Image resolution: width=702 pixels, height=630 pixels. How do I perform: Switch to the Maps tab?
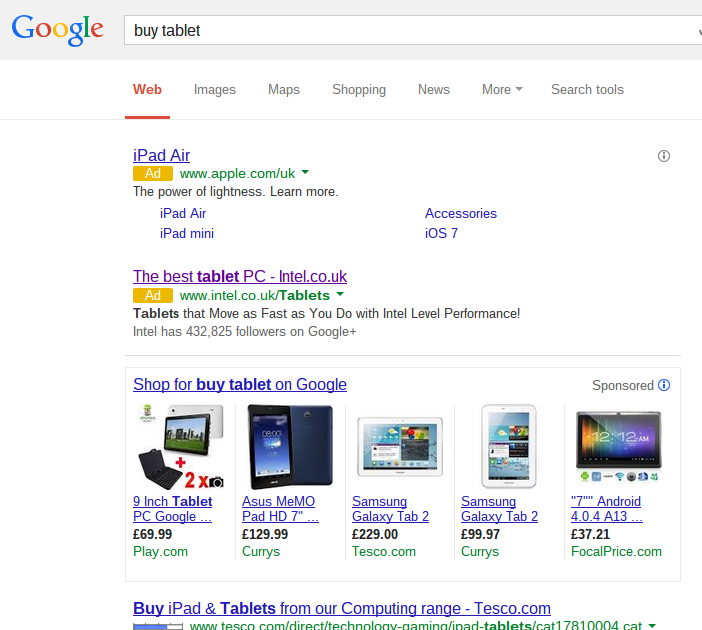[x=284, y=90]
